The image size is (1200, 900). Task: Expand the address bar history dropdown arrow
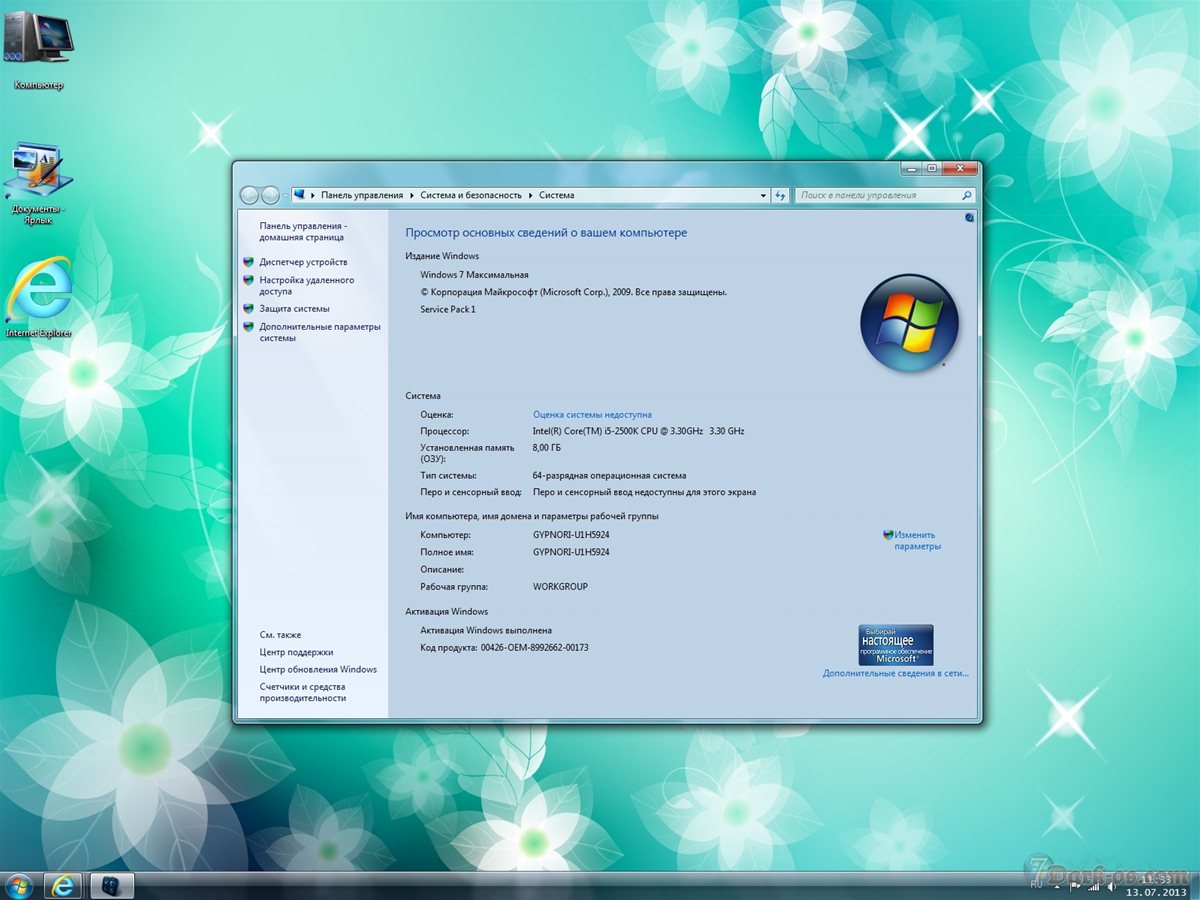tap(763, 196)
